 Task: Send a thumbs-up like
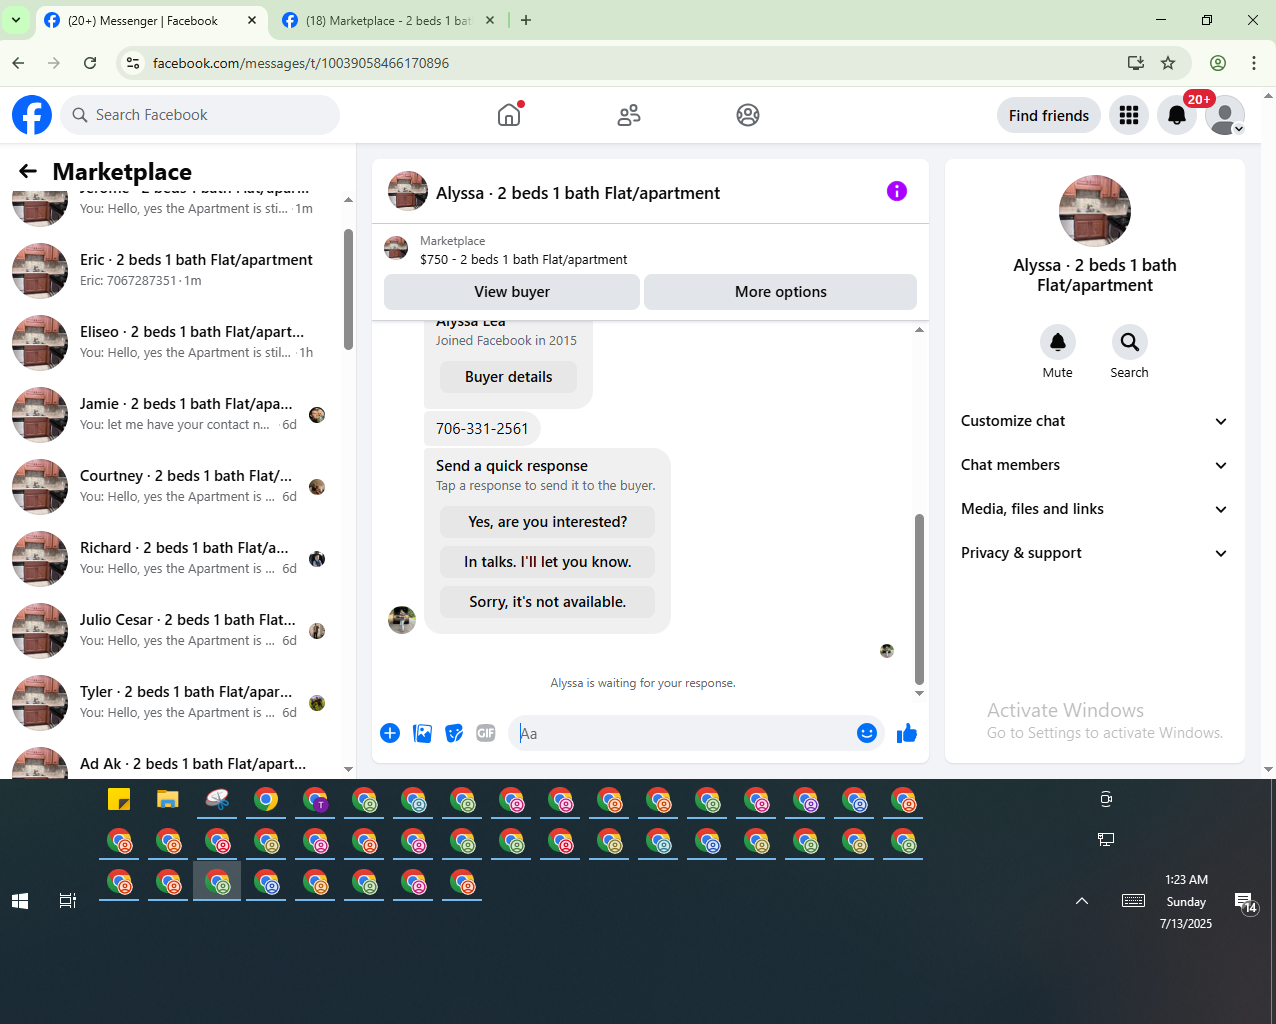tap(907, 733)
